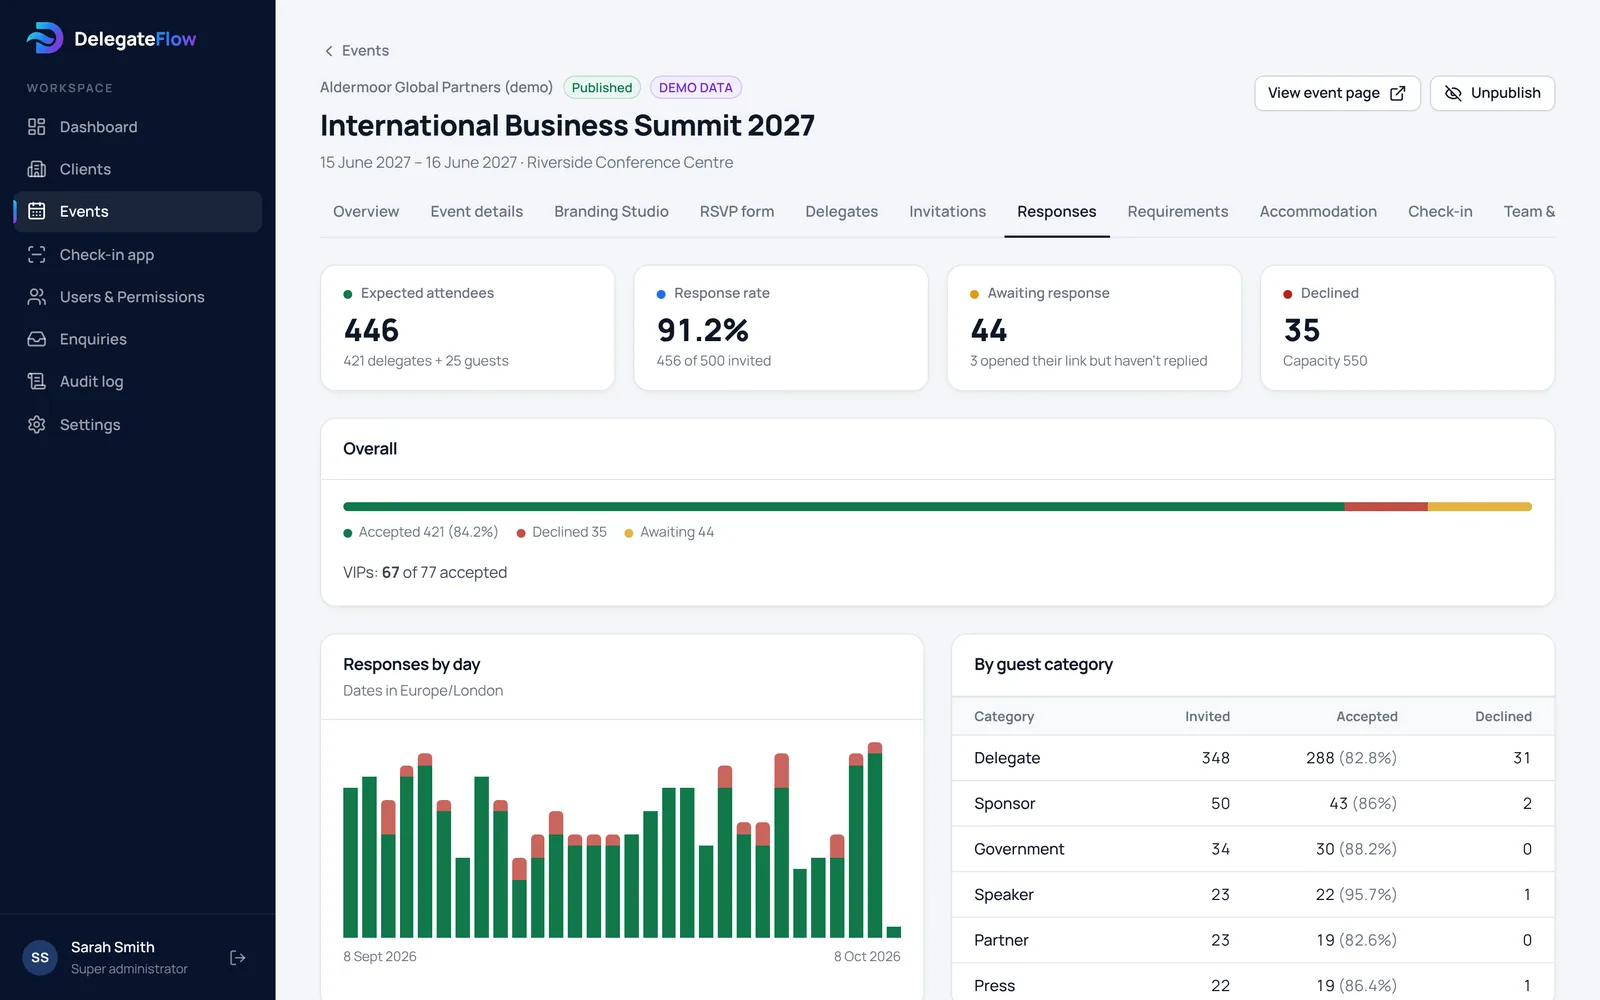
Task: Open Clients via its building icon
Action: [37, 169]
